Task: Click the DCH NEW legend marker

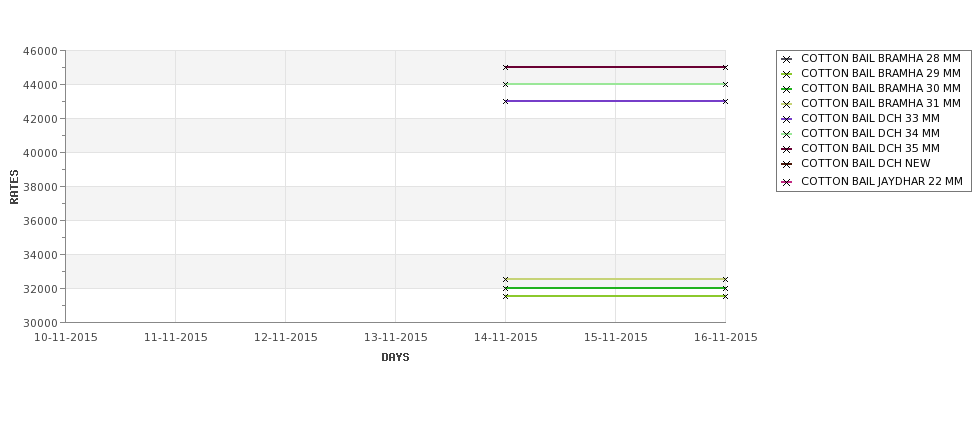Action: tap(786, 164)
